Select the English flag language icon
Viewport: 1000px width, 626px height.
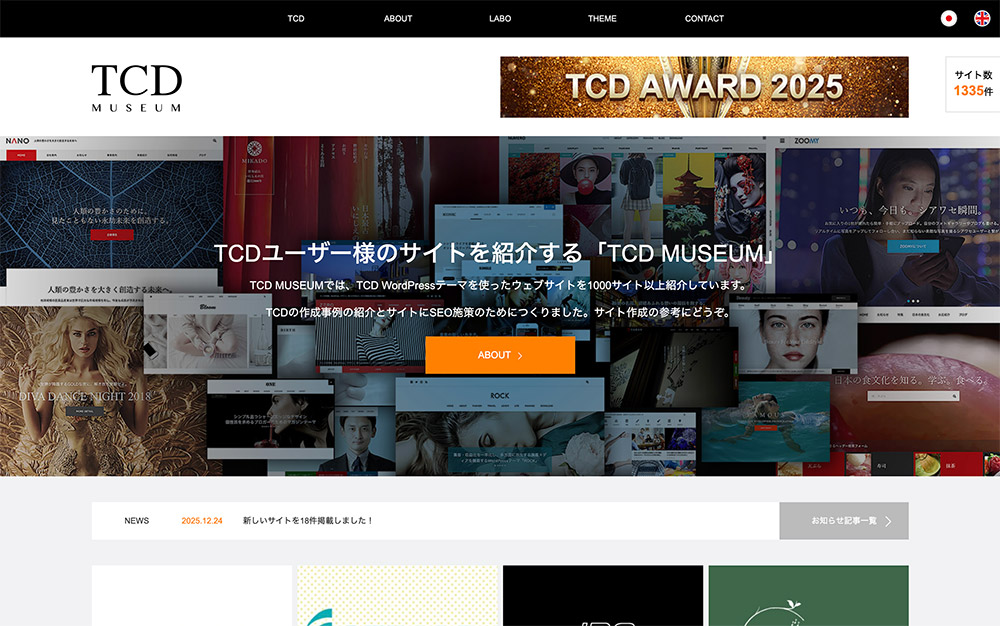coord(981,18)
